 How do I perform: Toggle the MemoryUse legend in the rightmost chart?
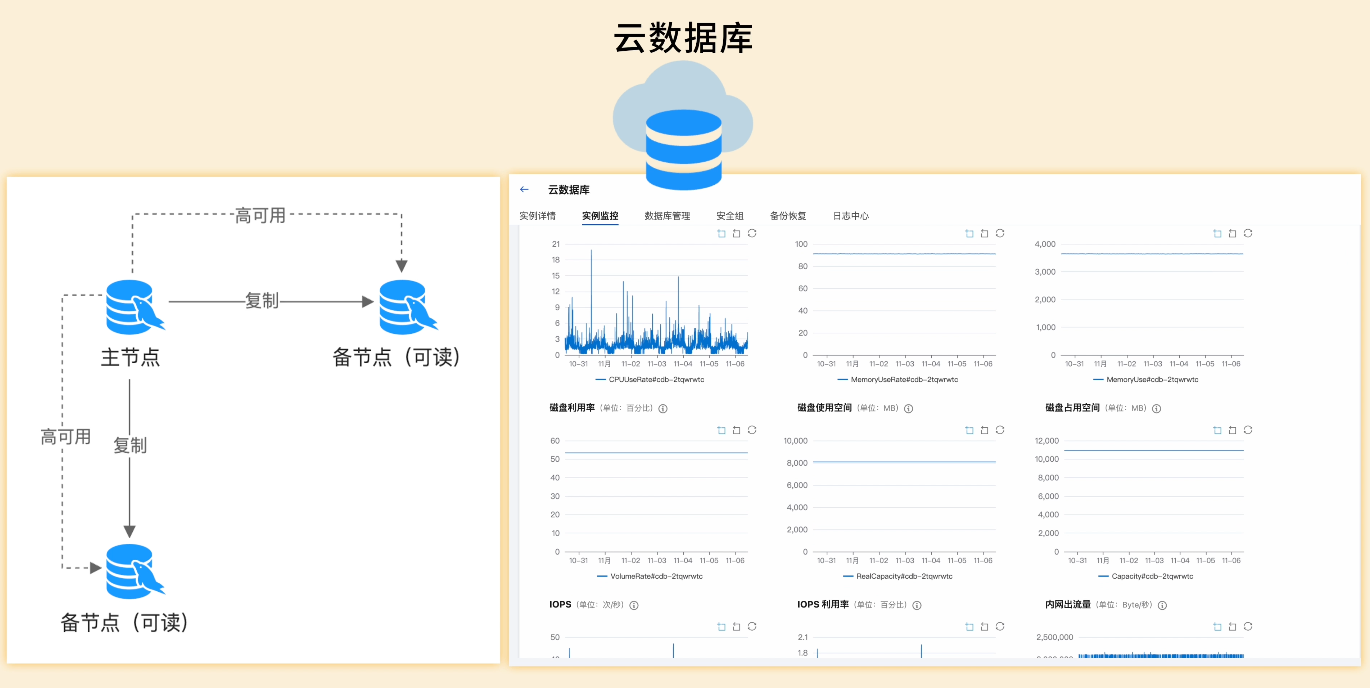coord(1145,380)
